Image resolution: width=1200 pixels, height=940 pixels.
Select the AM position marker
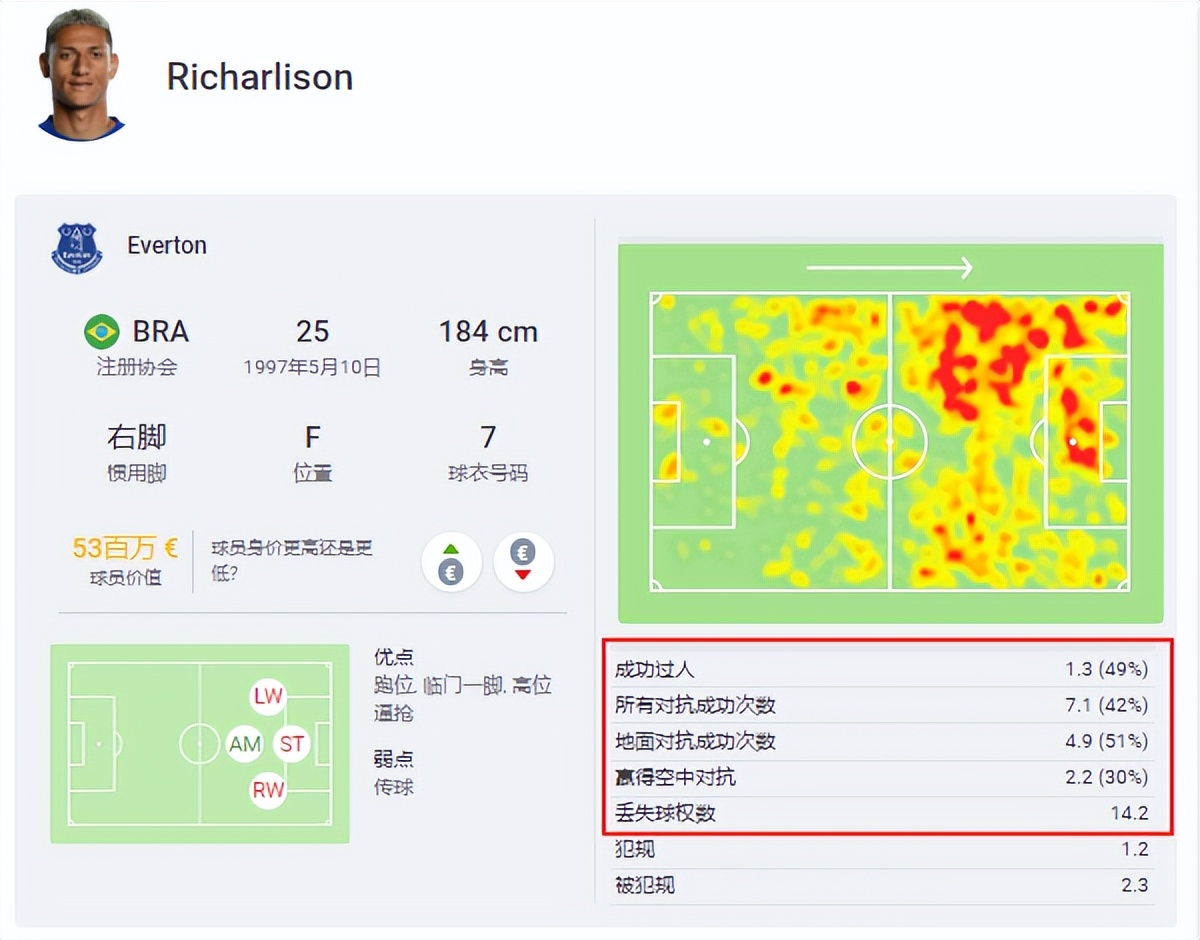tap(245, 744)
